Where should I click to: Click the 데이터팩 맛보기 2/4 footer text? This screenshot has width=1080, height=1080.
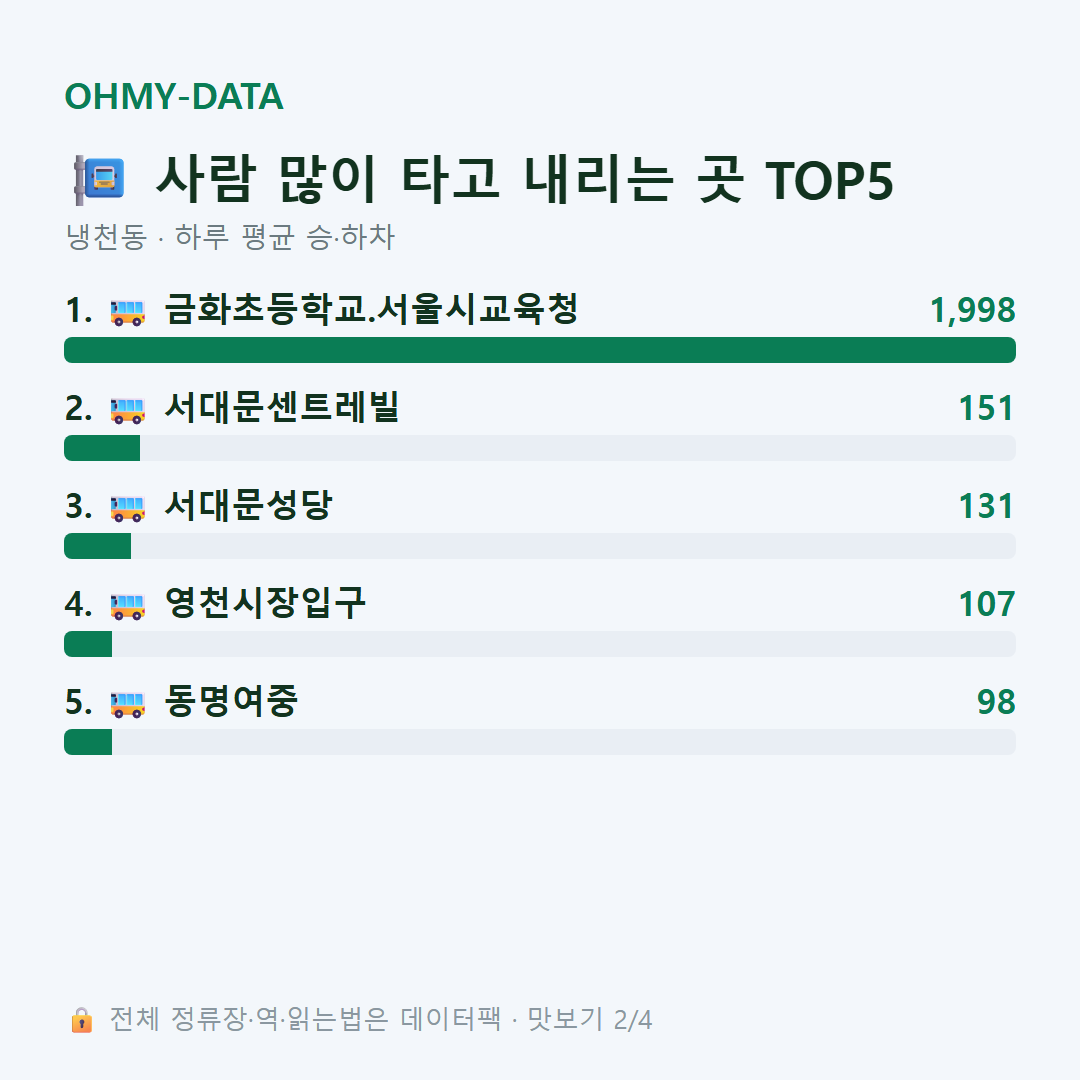tap(526, 1019)
